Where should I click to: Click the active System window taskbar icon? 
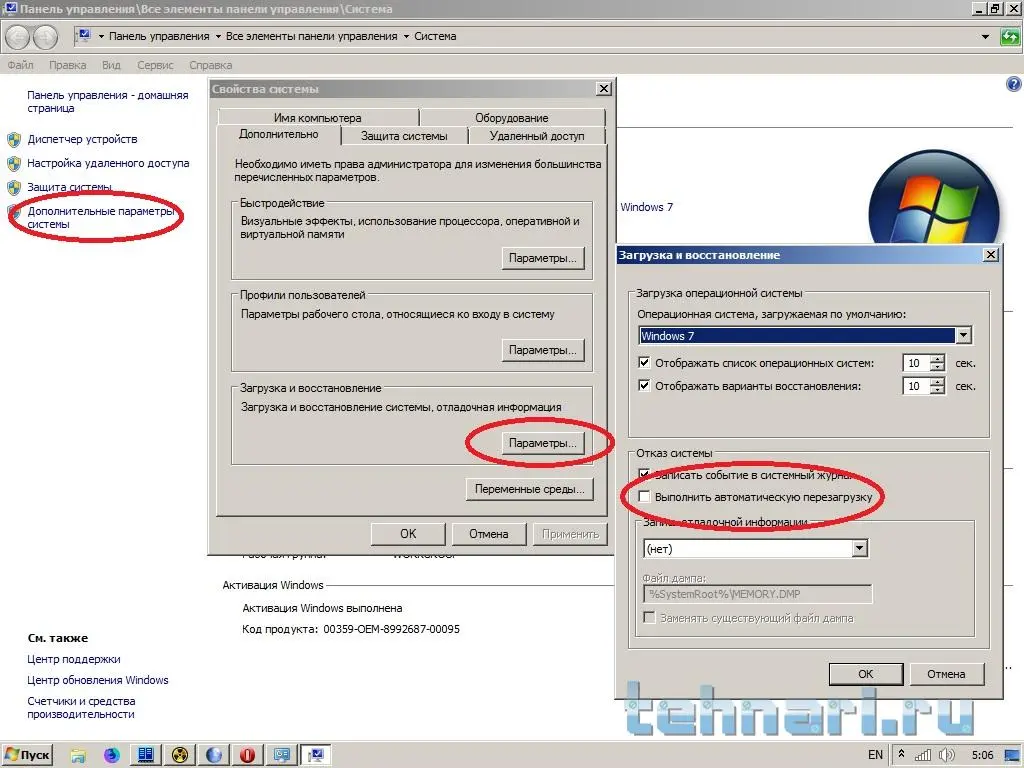pos(316,755)
